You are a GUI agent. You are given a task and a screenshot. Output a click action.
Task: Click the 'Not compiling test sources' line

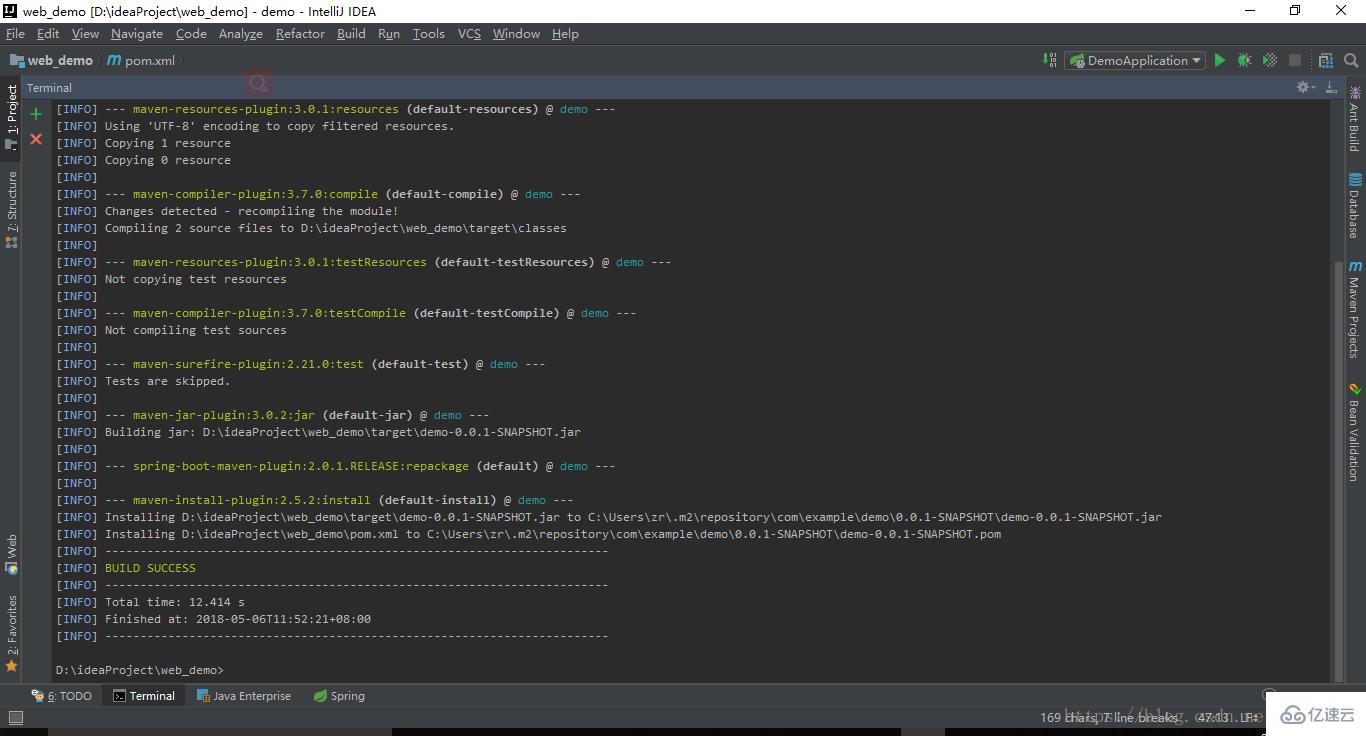[171, 330]
